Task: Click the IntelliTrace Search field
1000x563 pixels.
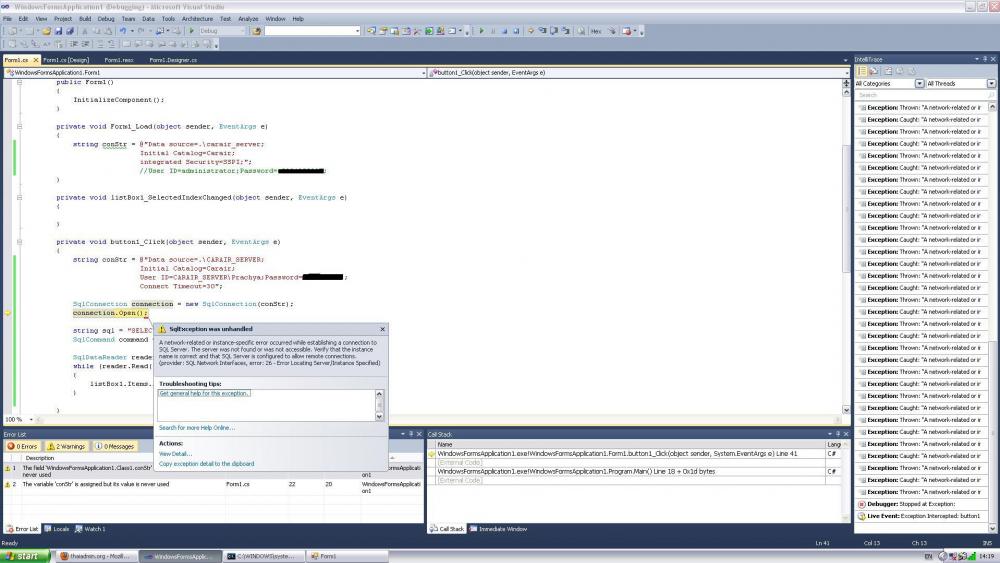Action: (924, 95)
